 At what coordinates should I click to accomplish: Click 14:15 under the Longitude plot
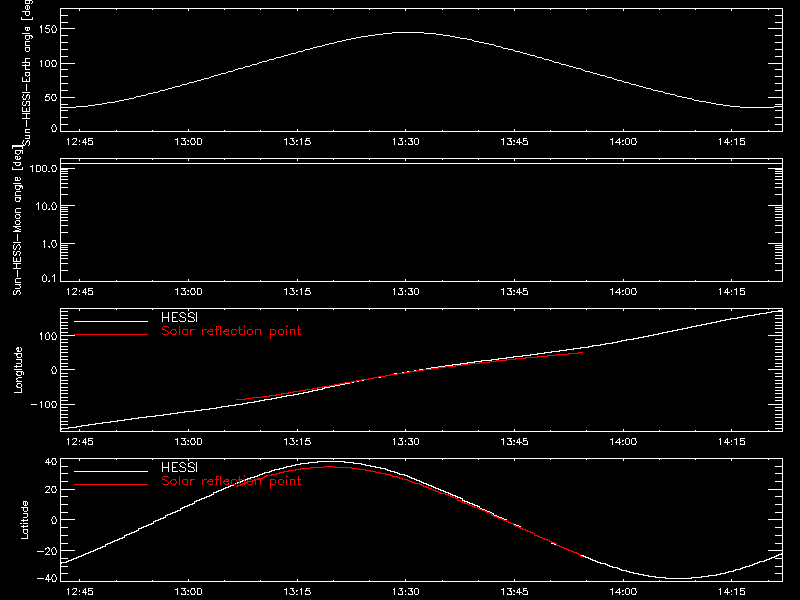pos(732,441)
